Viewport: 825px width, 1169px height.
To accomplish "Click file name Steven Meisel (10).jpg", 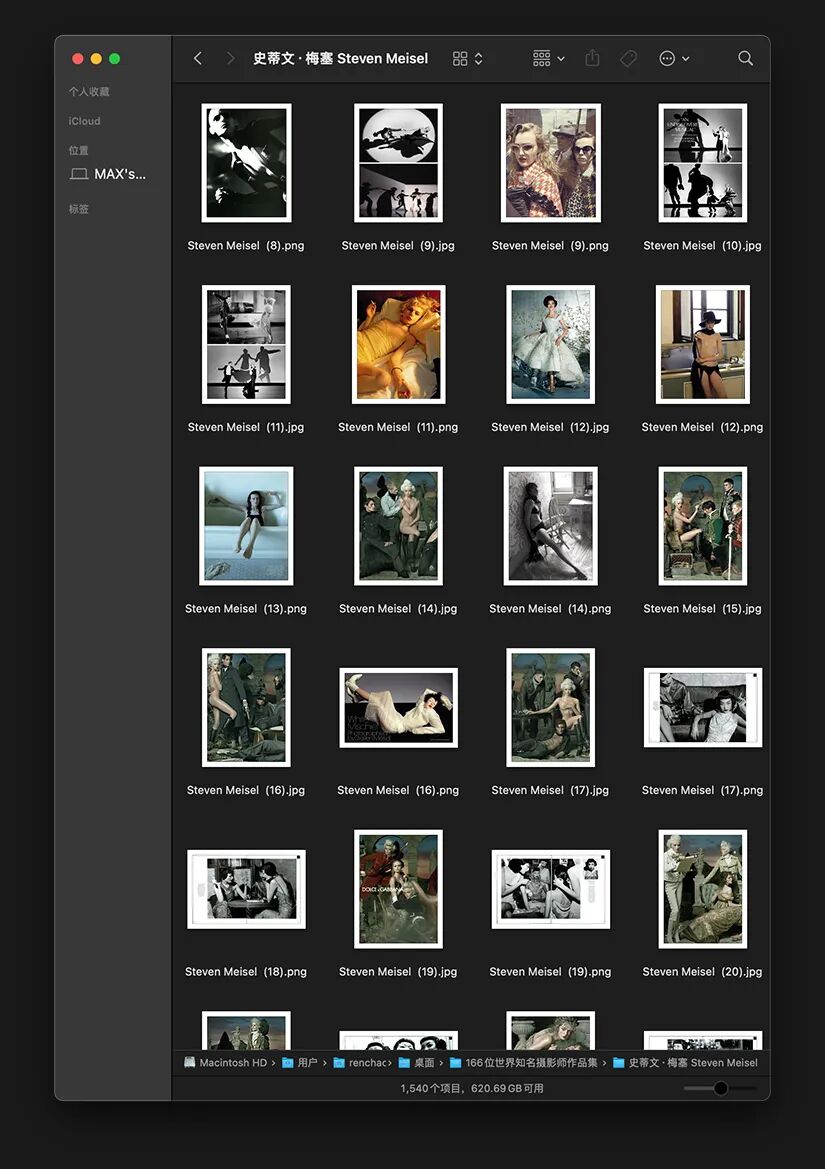I will point(702,245).
